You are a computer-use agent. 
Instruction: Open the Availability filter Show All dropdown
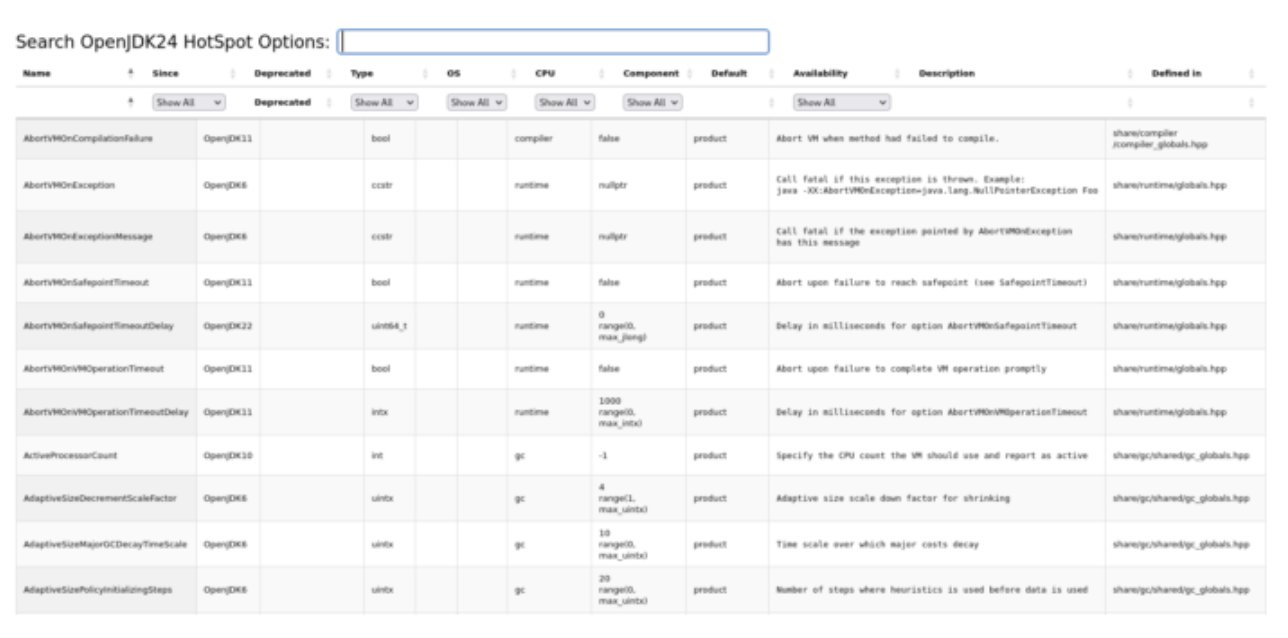click(841, 102)
